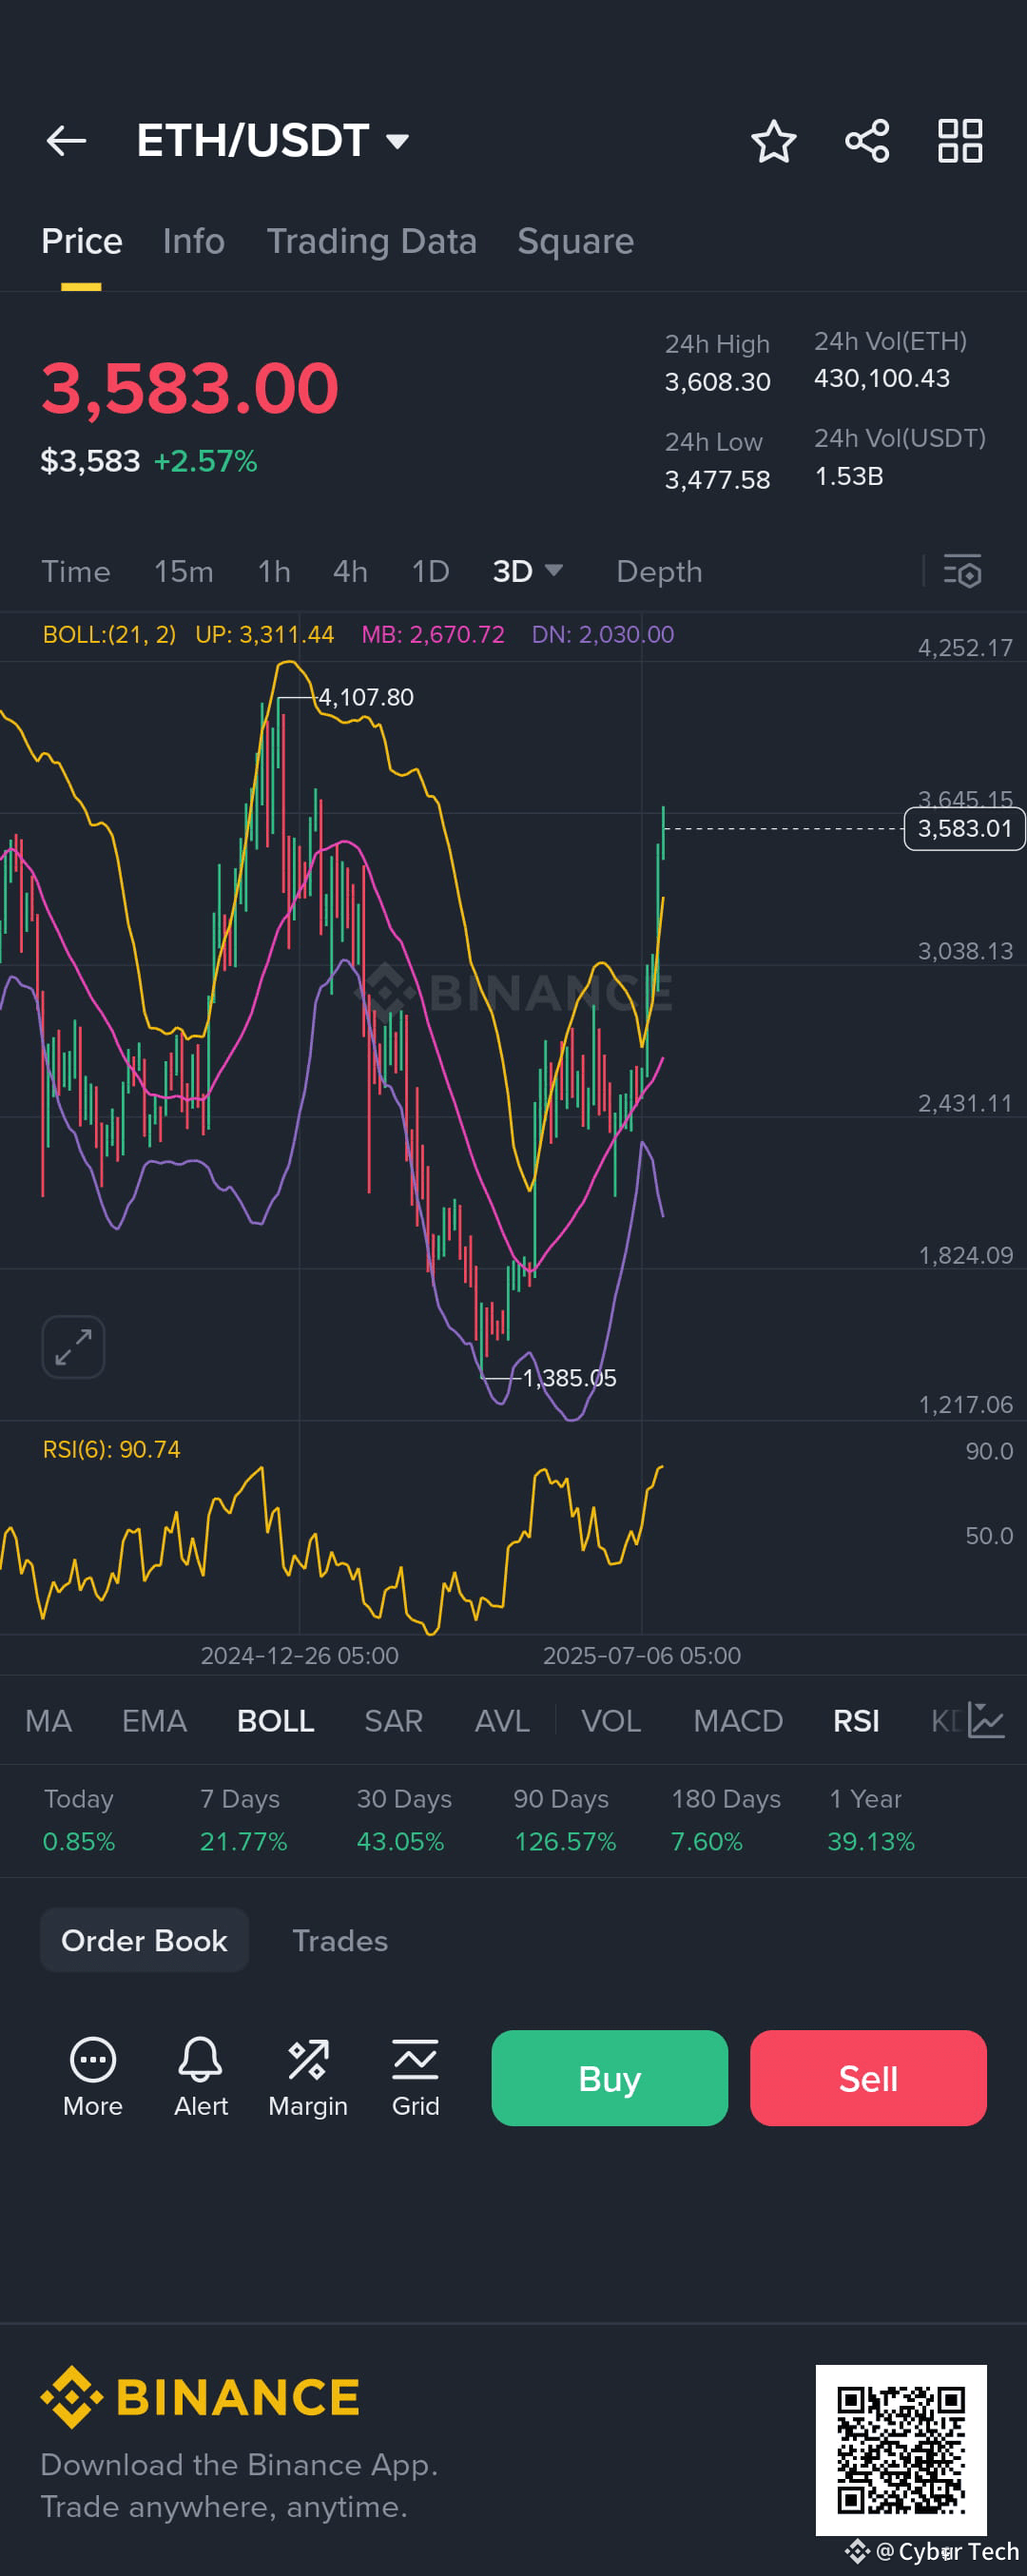1027x2576 pixels.
Task: Open Margin trading icon
Action: point(308,2077)
